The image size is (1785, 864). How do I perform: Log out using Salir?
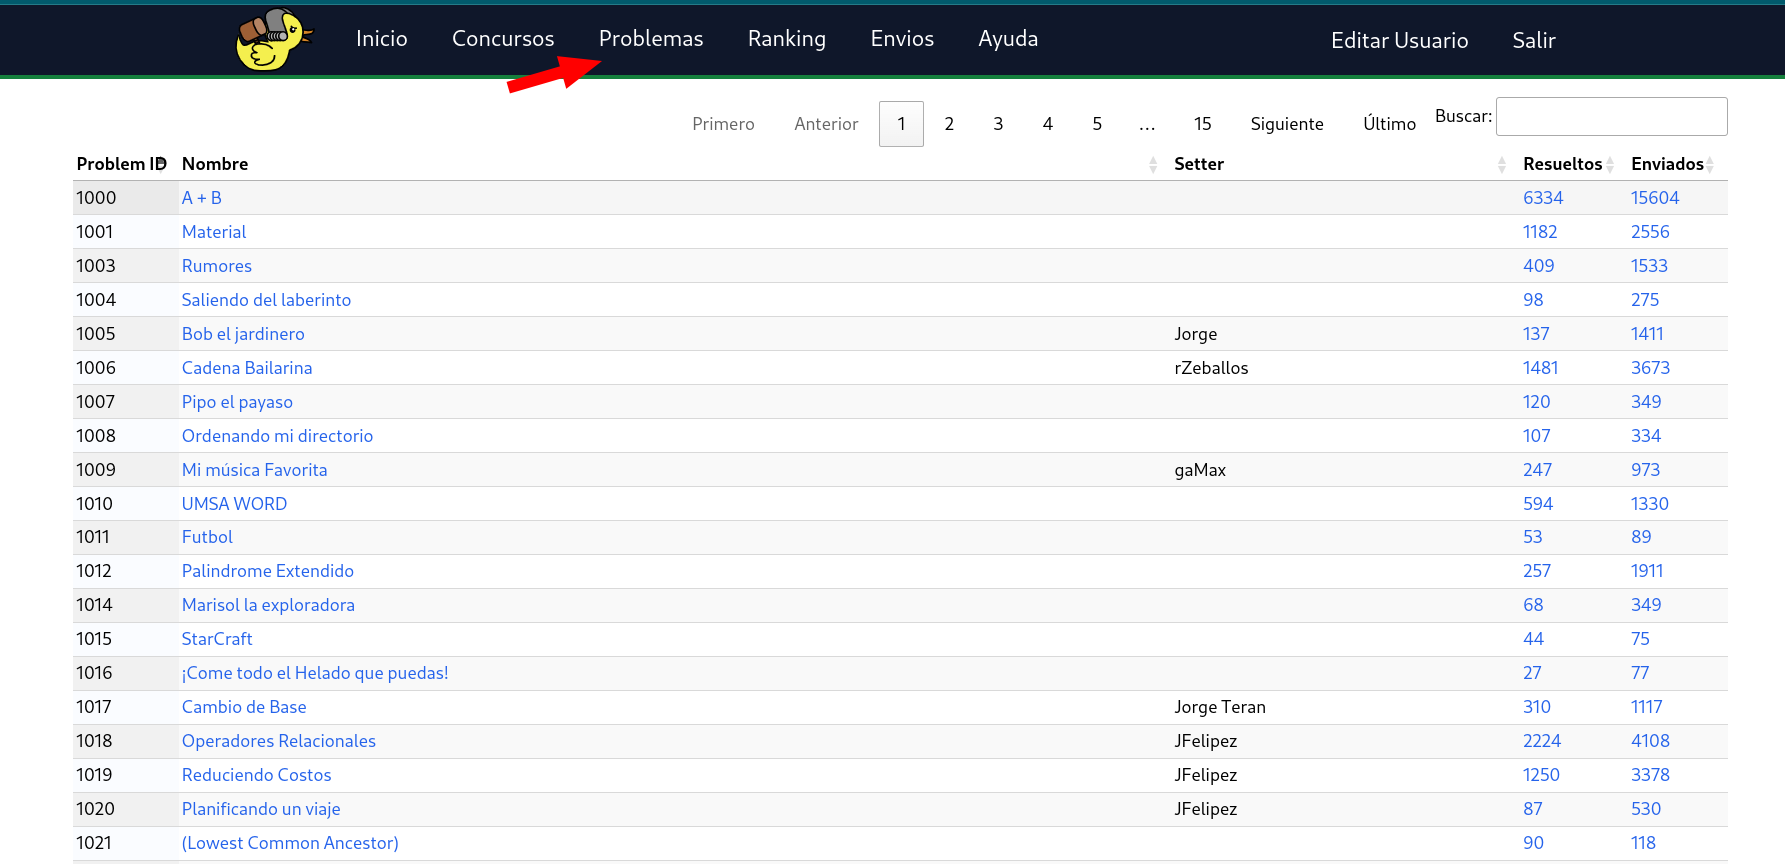click(1534, 41)
